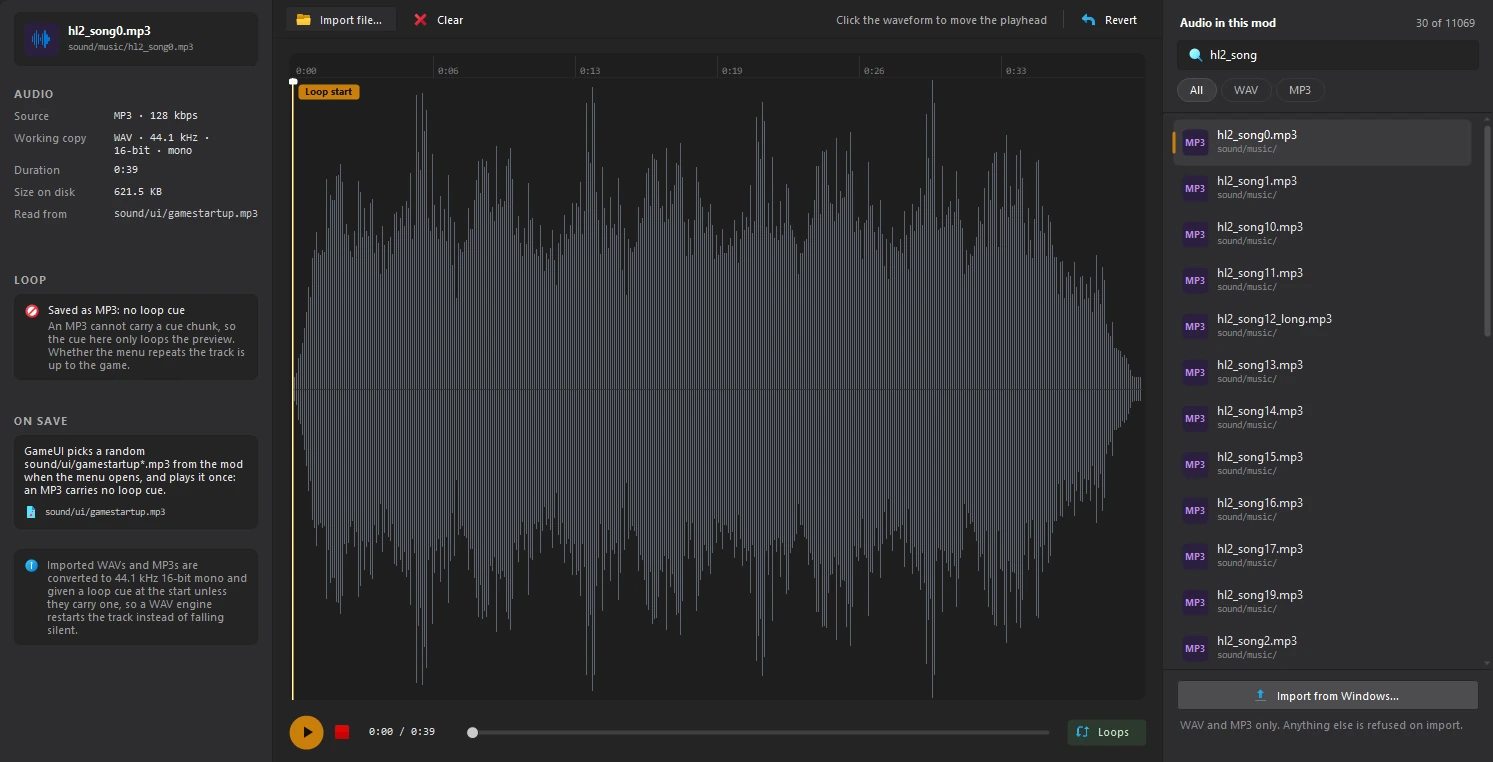Click MP3 icon beside hl2_song19.mp3

click(1195, 602)
